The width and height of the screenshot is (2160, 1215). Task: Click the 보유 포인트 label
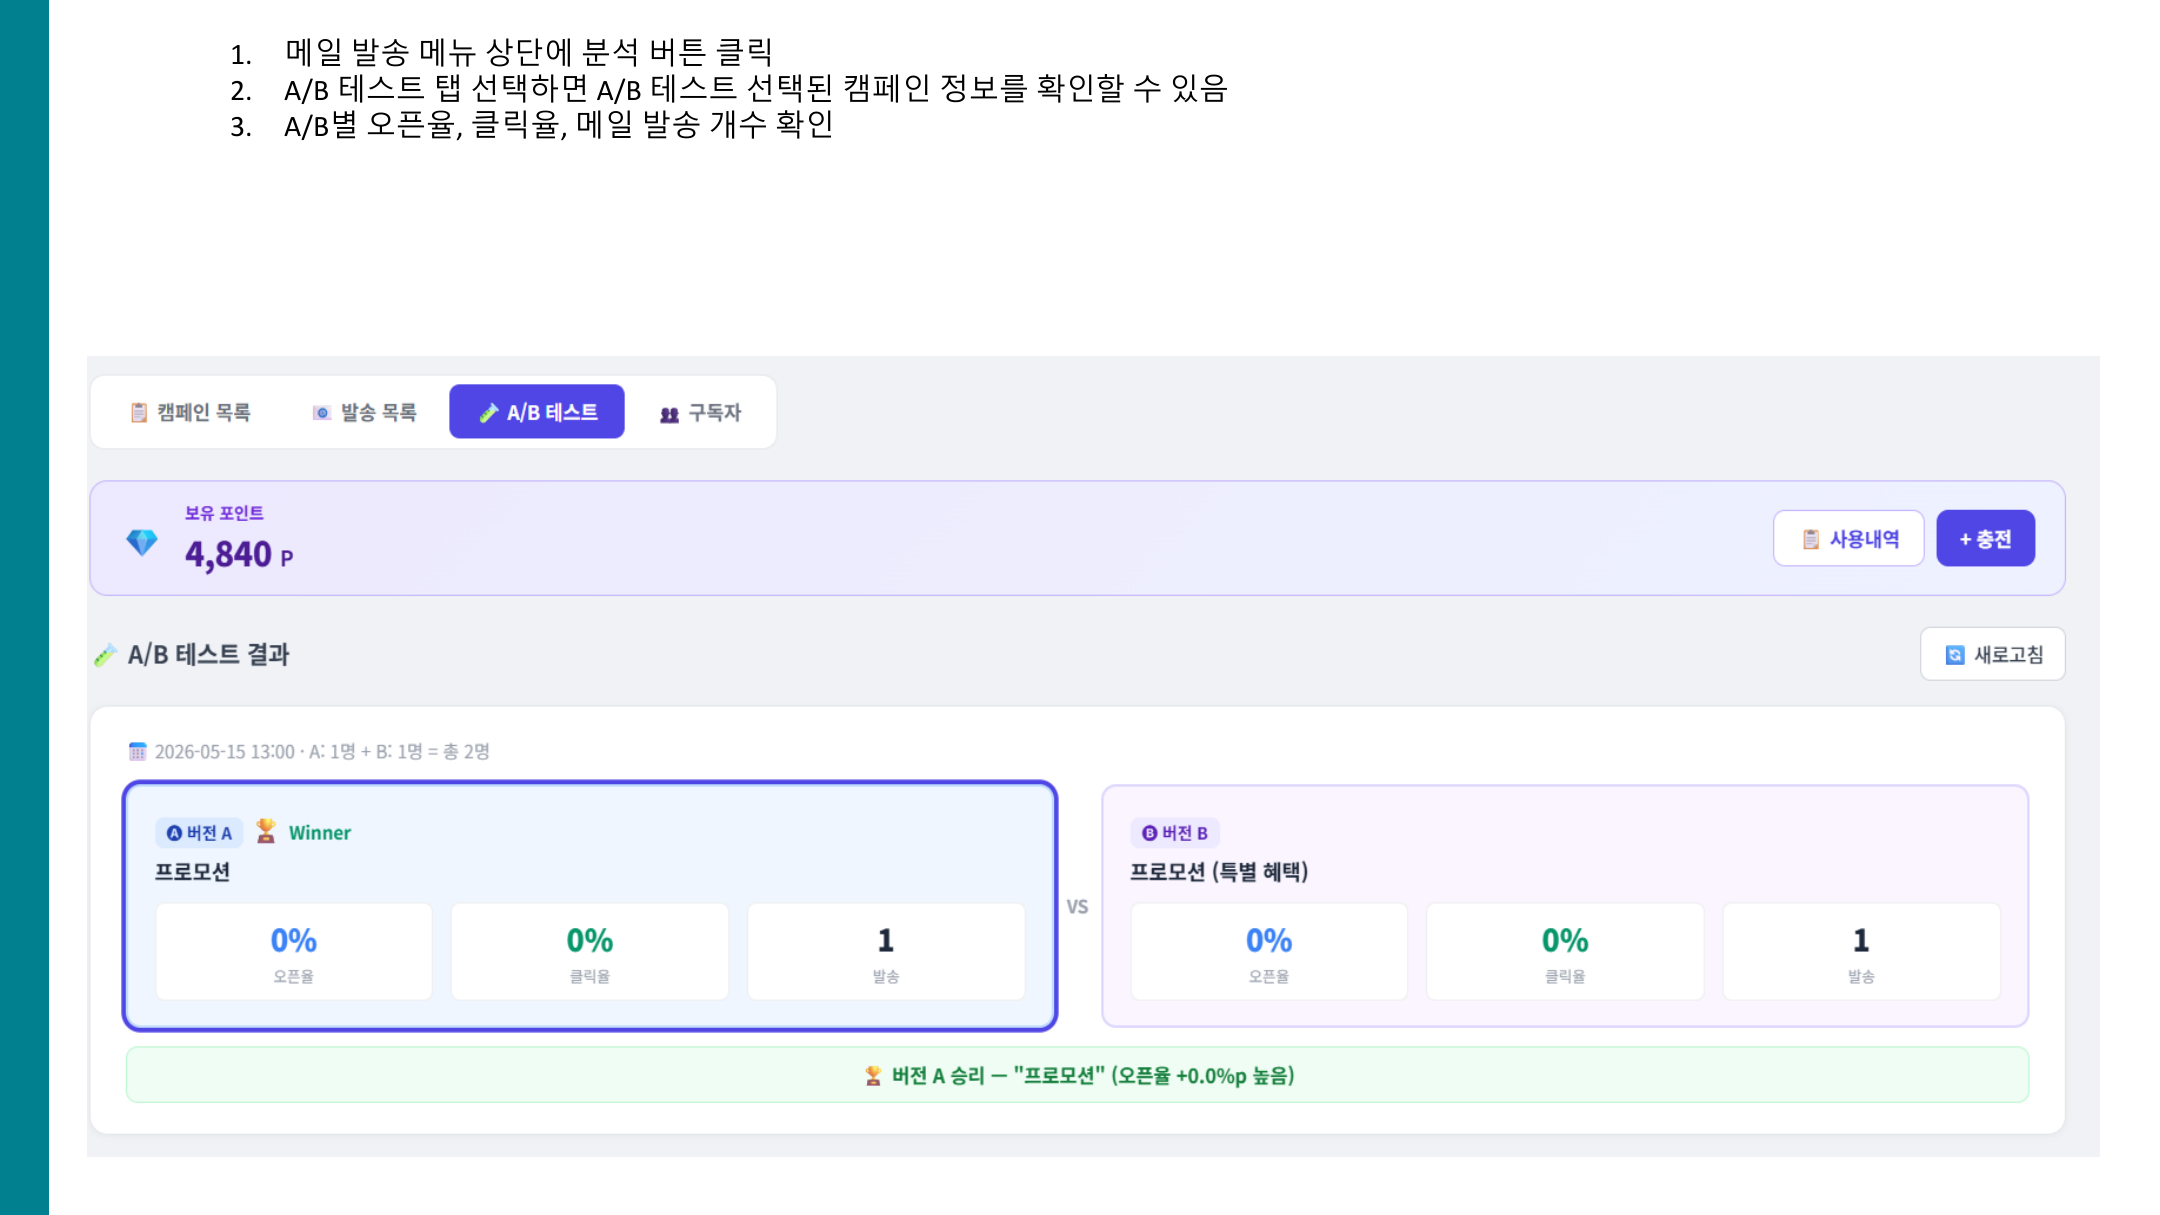[x=224, y=513]
